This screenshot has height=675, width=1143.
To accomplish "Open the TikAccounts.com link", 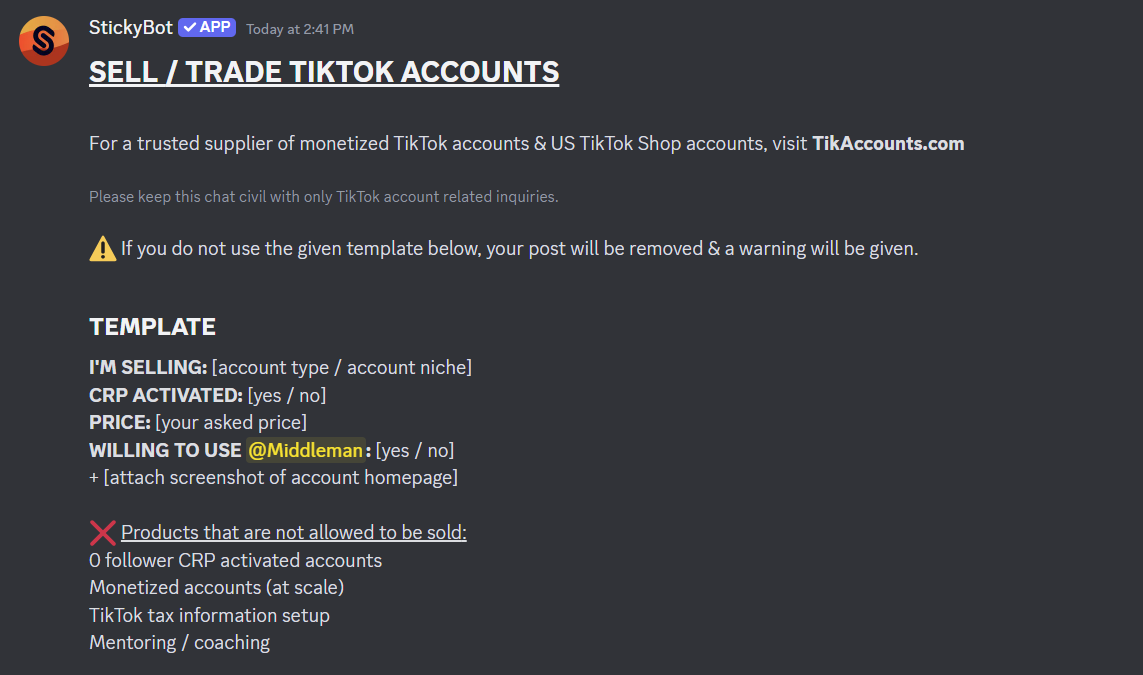I will [x=888, y=143].
